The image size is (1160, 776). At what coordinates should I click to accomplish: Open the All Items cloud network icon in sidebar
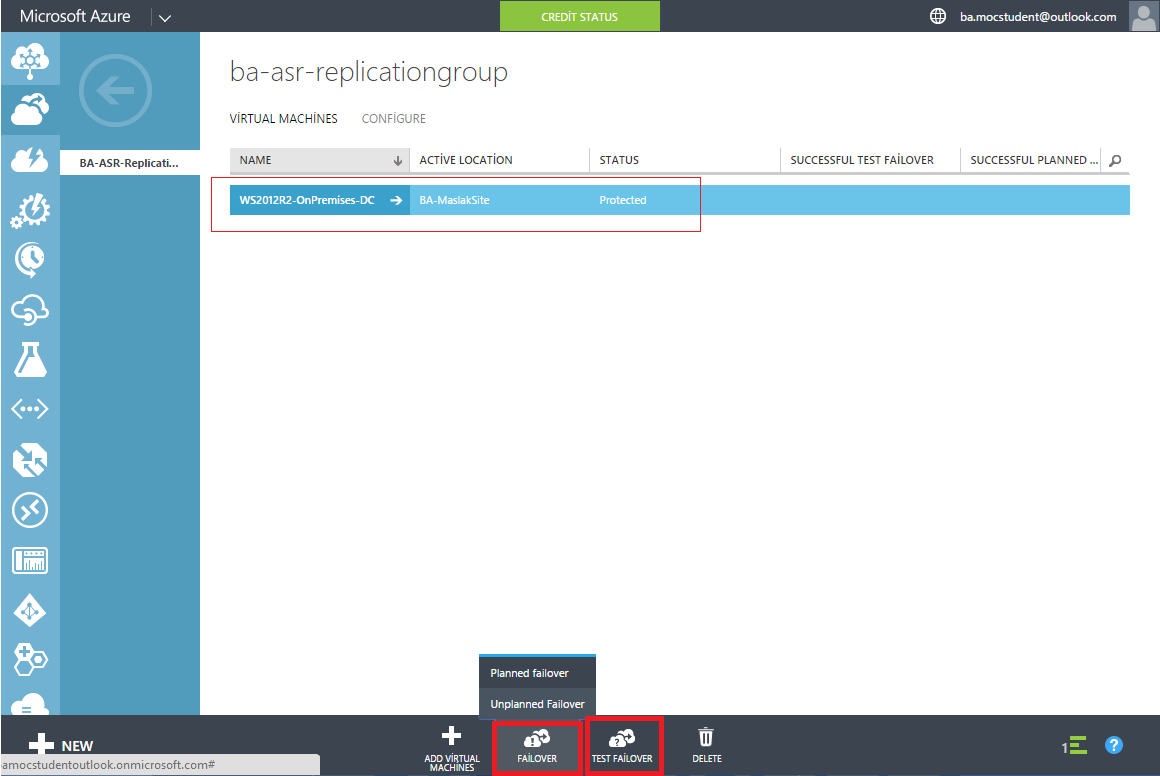tap(30, 61)
